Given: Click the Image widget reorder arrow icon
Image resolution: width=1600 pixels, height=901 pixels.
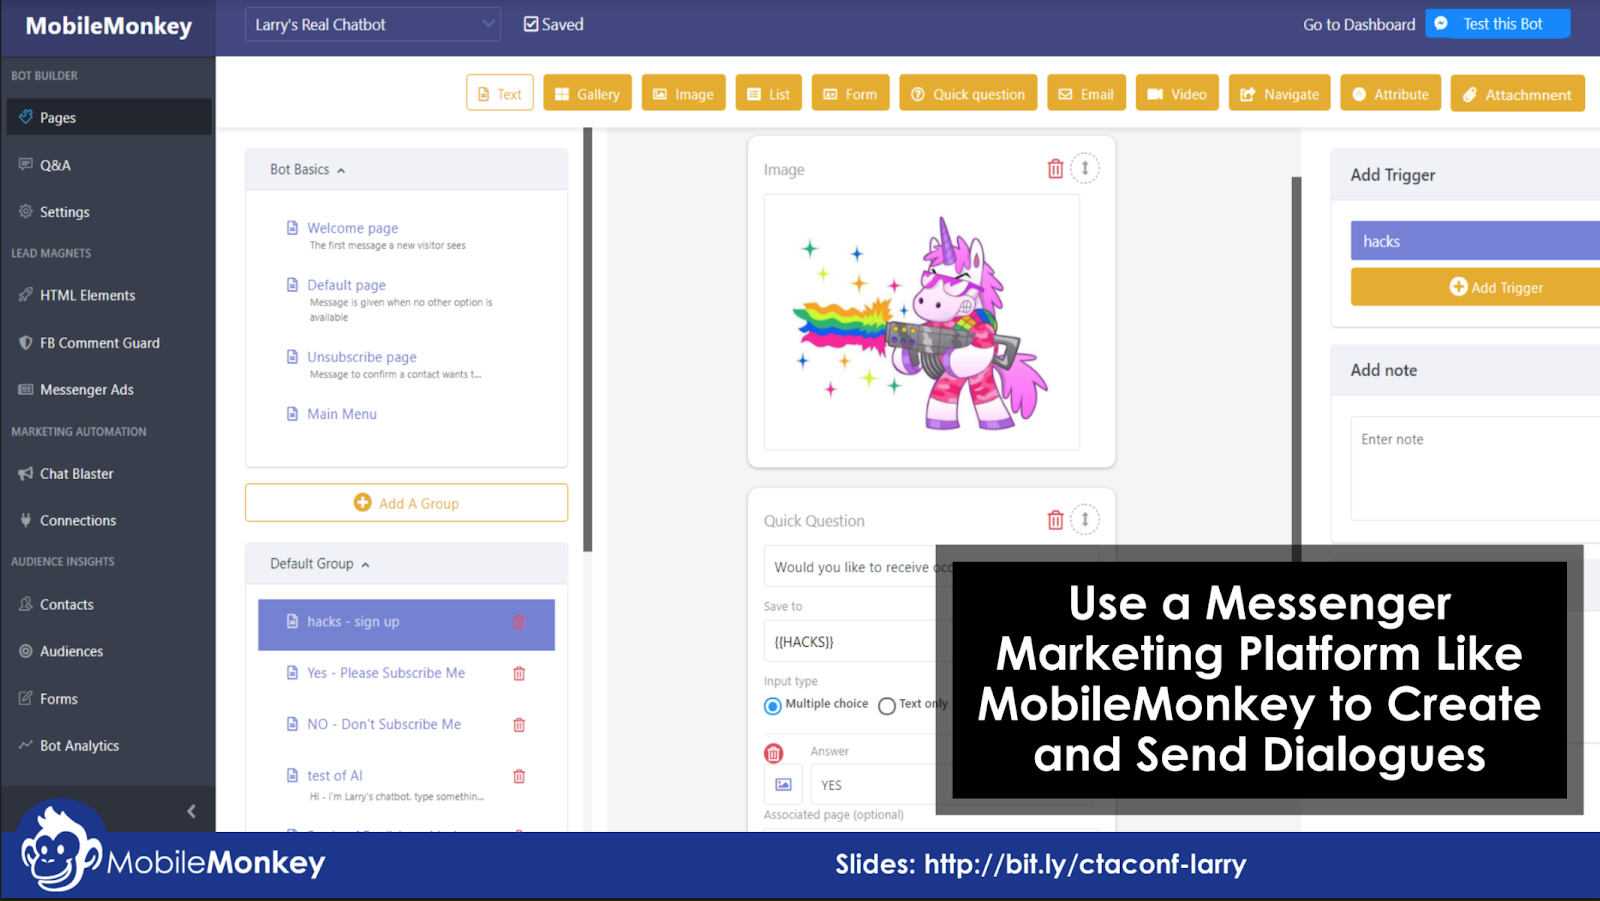Looking at the screenshot, I should pos(1085,168).
